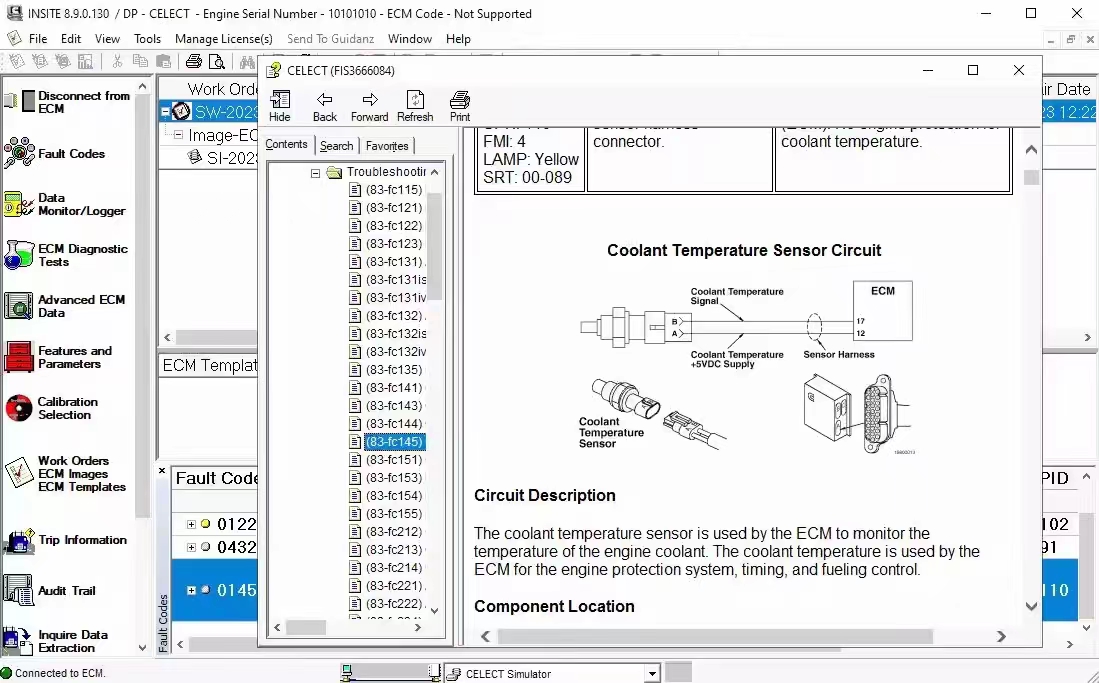Hide the help navigation pane
This screenshot has height=683, width=1099.
[280, 106]
